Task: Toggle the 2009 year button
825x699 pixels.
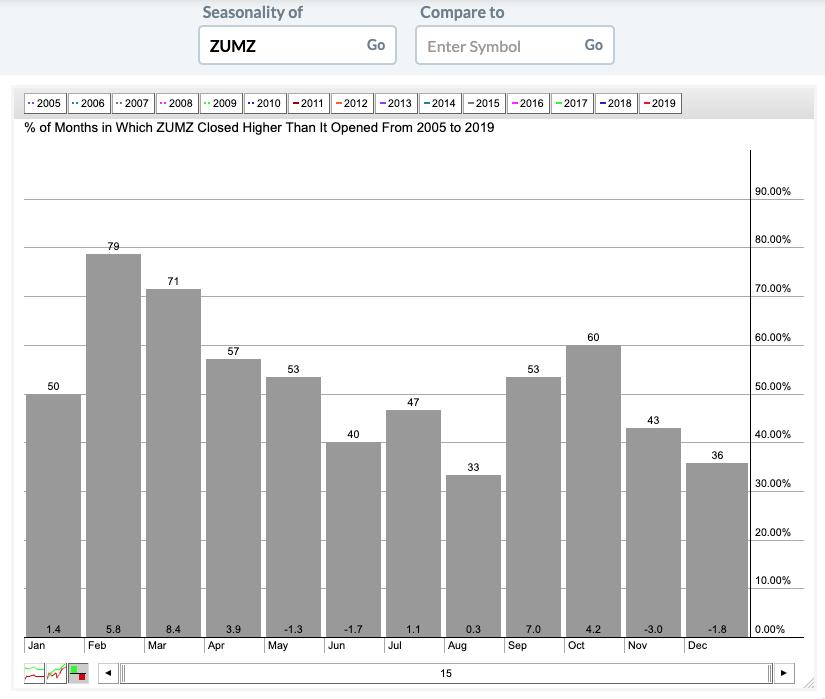Action: tap(221, 103)
